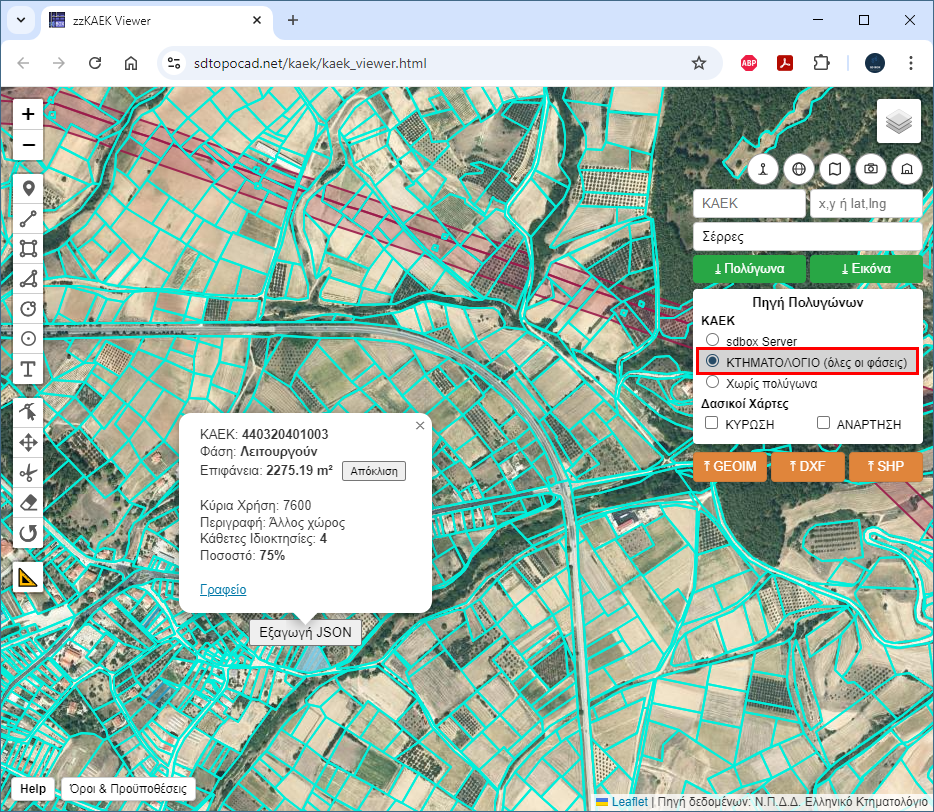Click the KAEK search input field
The height and width of the screenshot is (812, 934).
[748, 204]
